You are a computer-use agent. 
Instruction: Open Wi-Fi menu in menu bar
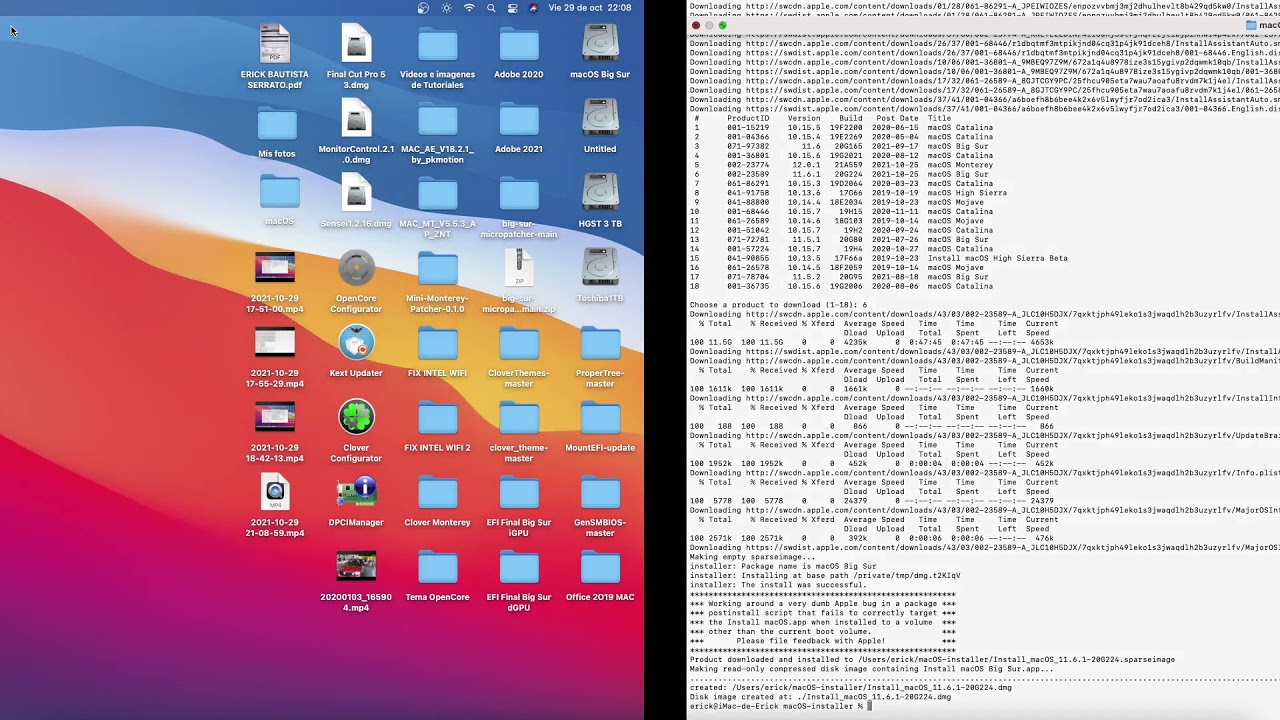[x=469, y=8]
